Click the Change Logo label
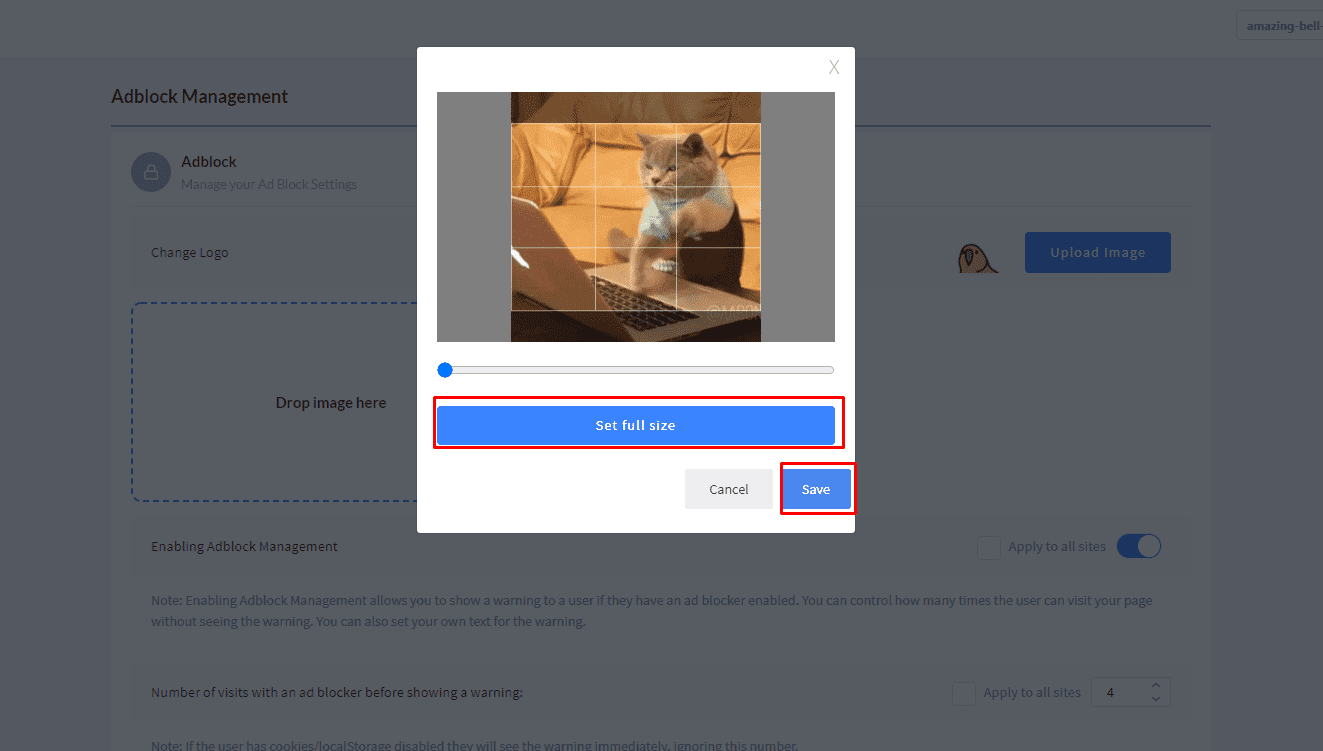Image resolution: width=1323 pixels, height=751 pixels. (x=190, y=252)
